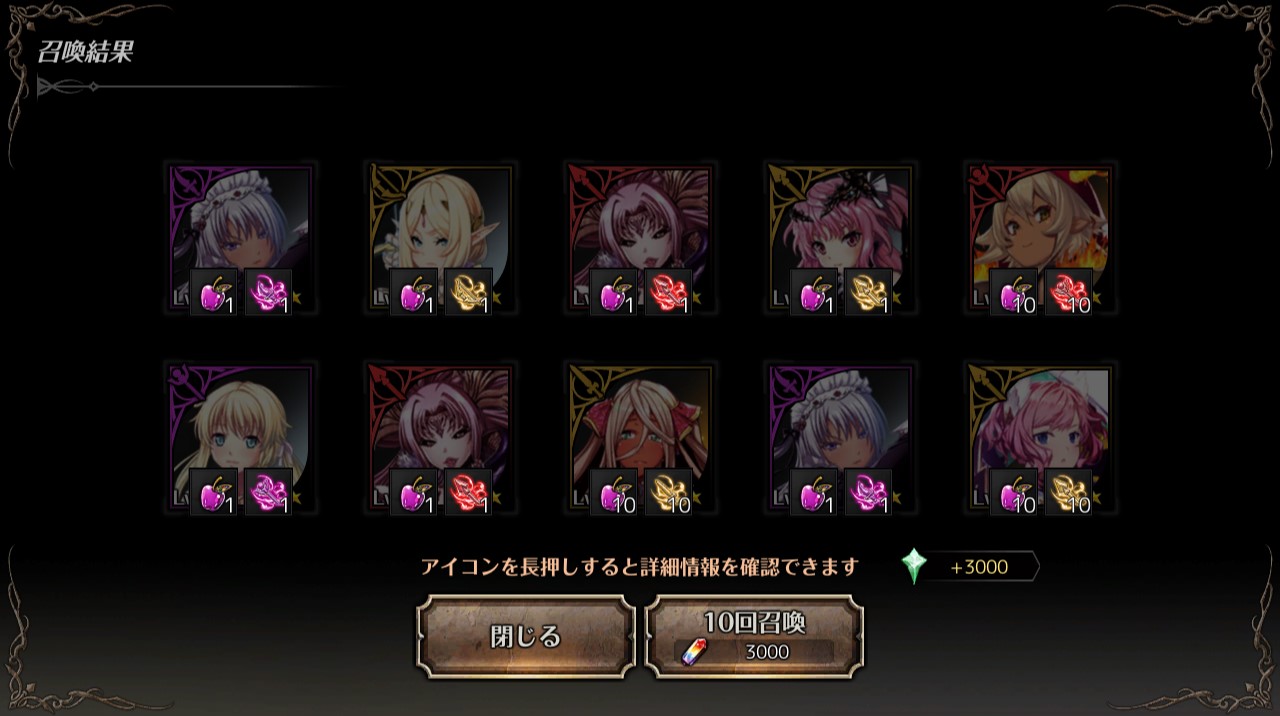Click the red shard icon on red-hood card
Viewport: 1280px width, 716px height.
coord(1068,293)
